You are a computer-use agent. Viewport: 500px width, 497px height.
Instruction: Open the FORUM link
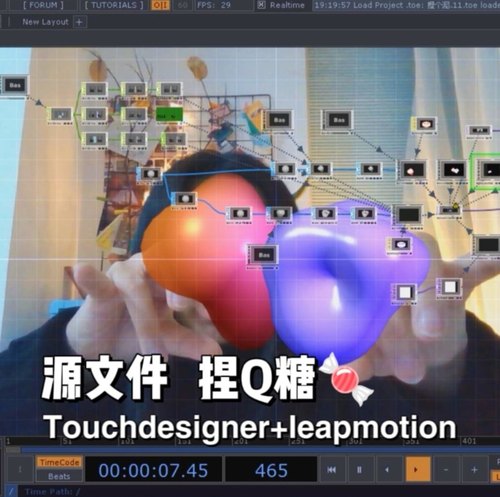tap(43, 5)
